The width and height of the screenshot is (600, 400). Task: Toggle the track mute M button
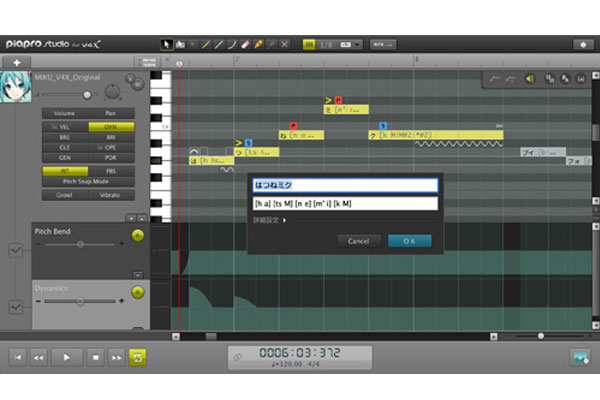point(138,84)
